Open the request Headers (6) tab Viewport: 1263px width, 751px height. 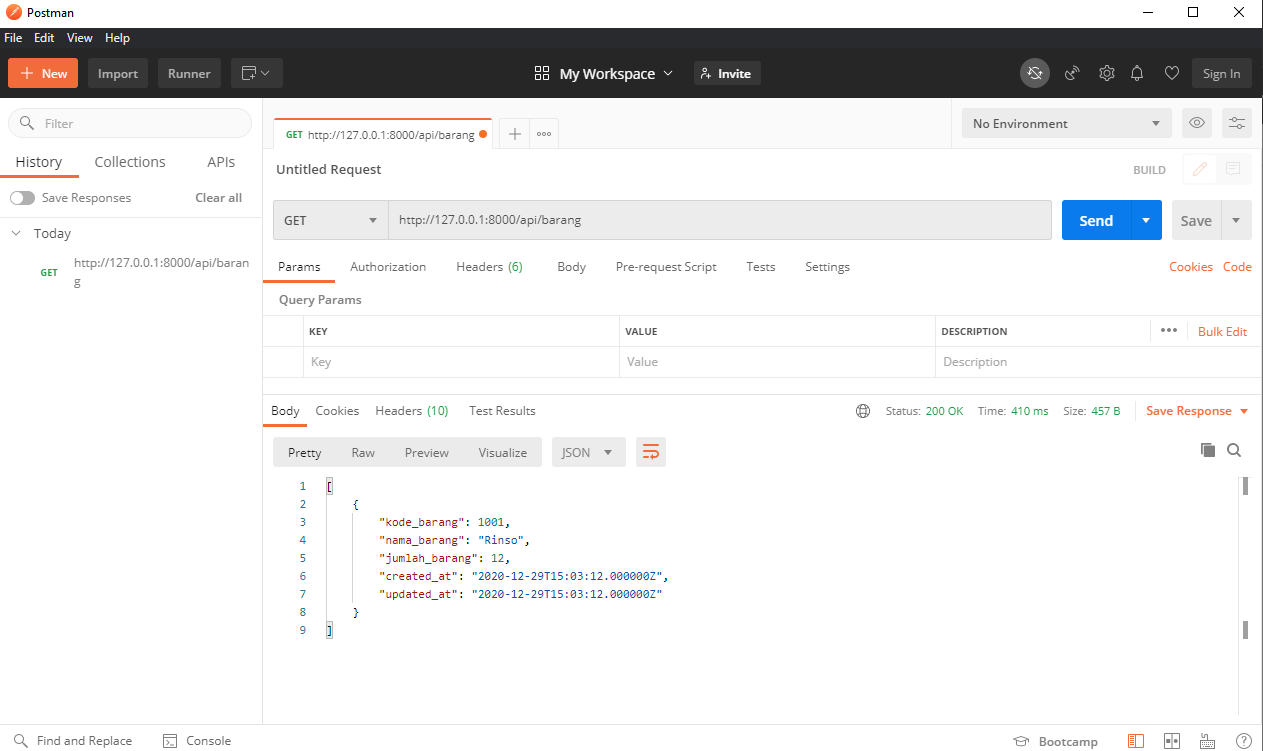(489, 267)
